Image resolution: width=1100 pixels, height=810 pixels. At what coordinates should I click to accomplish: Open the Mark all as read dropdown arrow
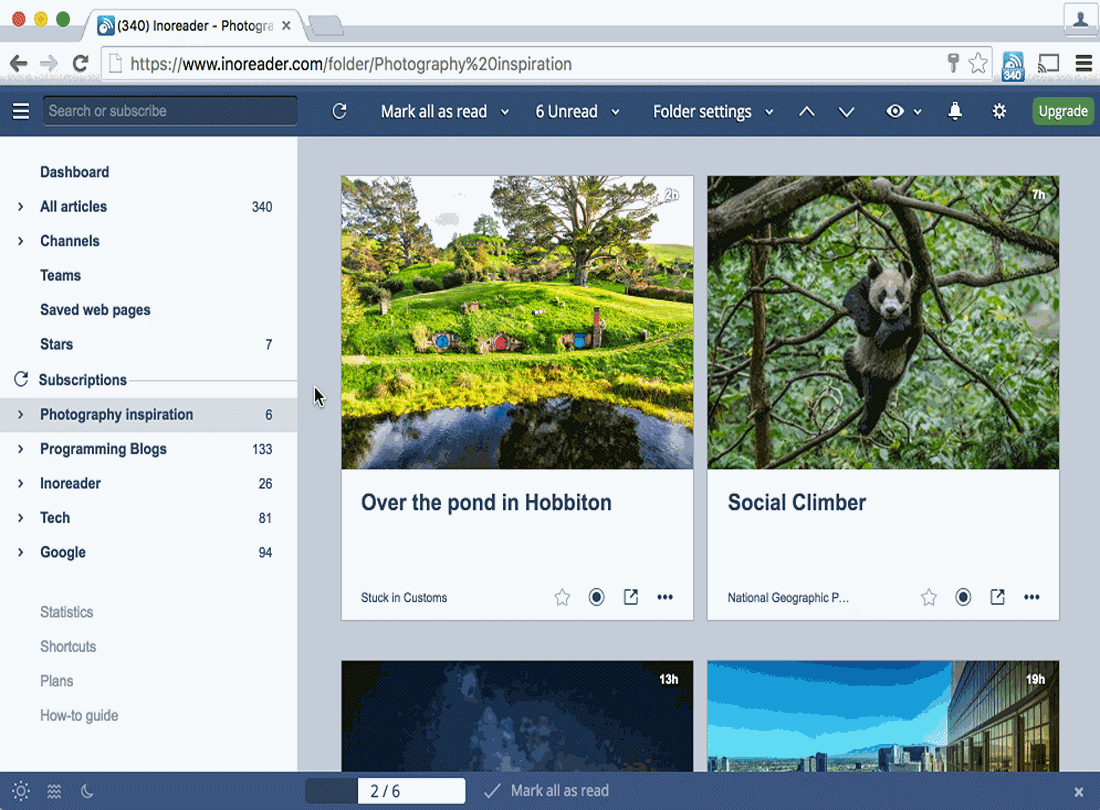click(x=504, y=112)
